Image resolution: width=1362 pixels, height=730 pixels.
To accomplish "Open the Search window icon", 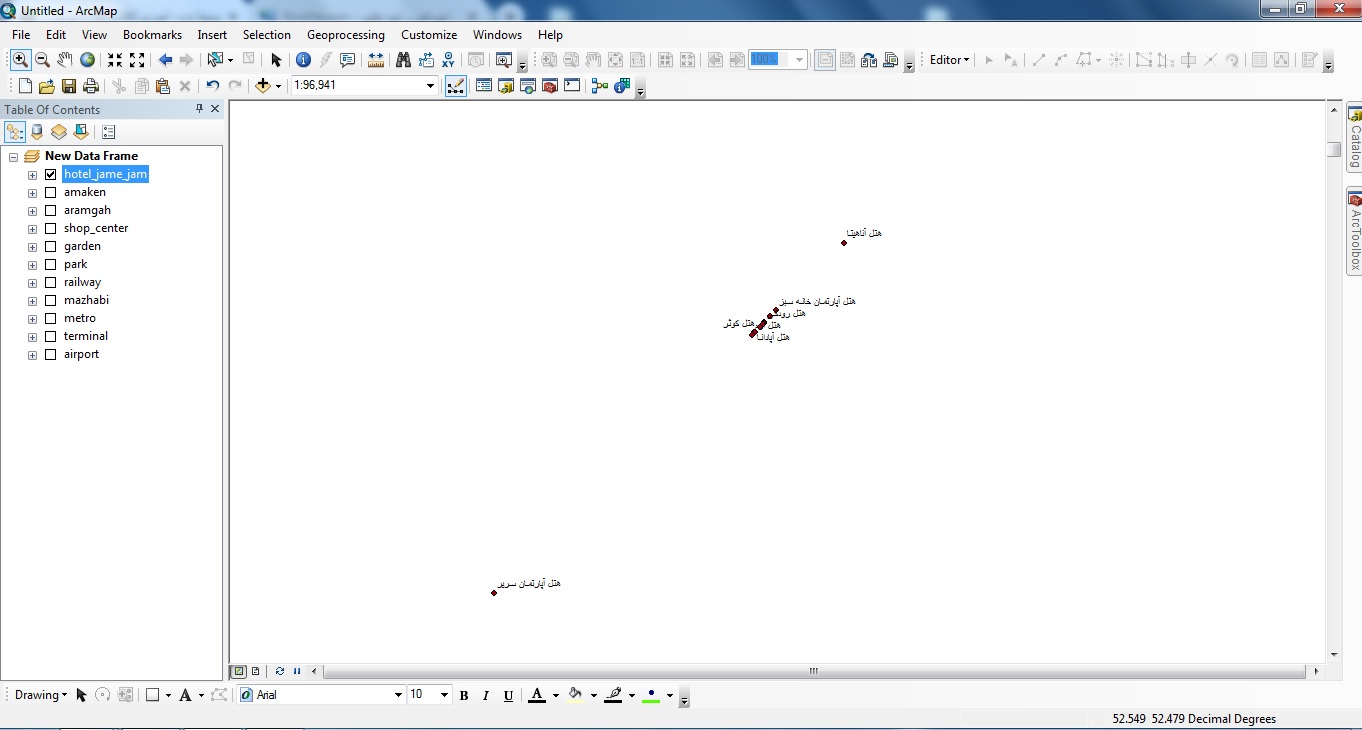I will 528,86.
